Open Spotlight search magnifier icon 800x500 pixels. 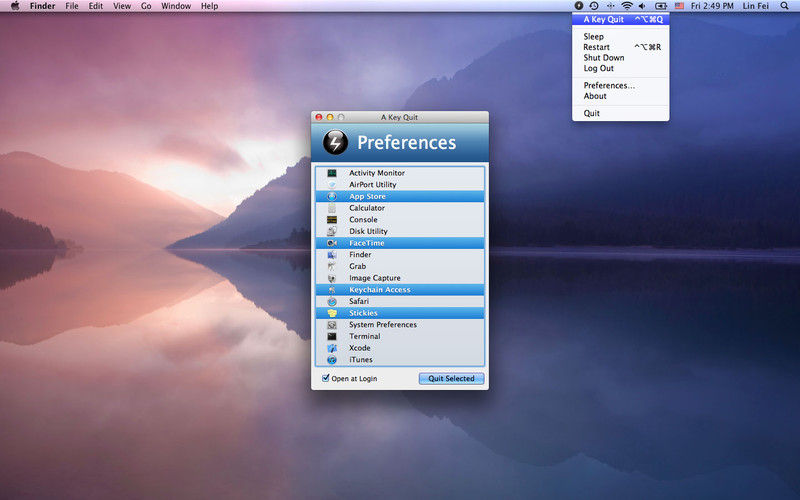pyautogui.click(x=784, y=6)
